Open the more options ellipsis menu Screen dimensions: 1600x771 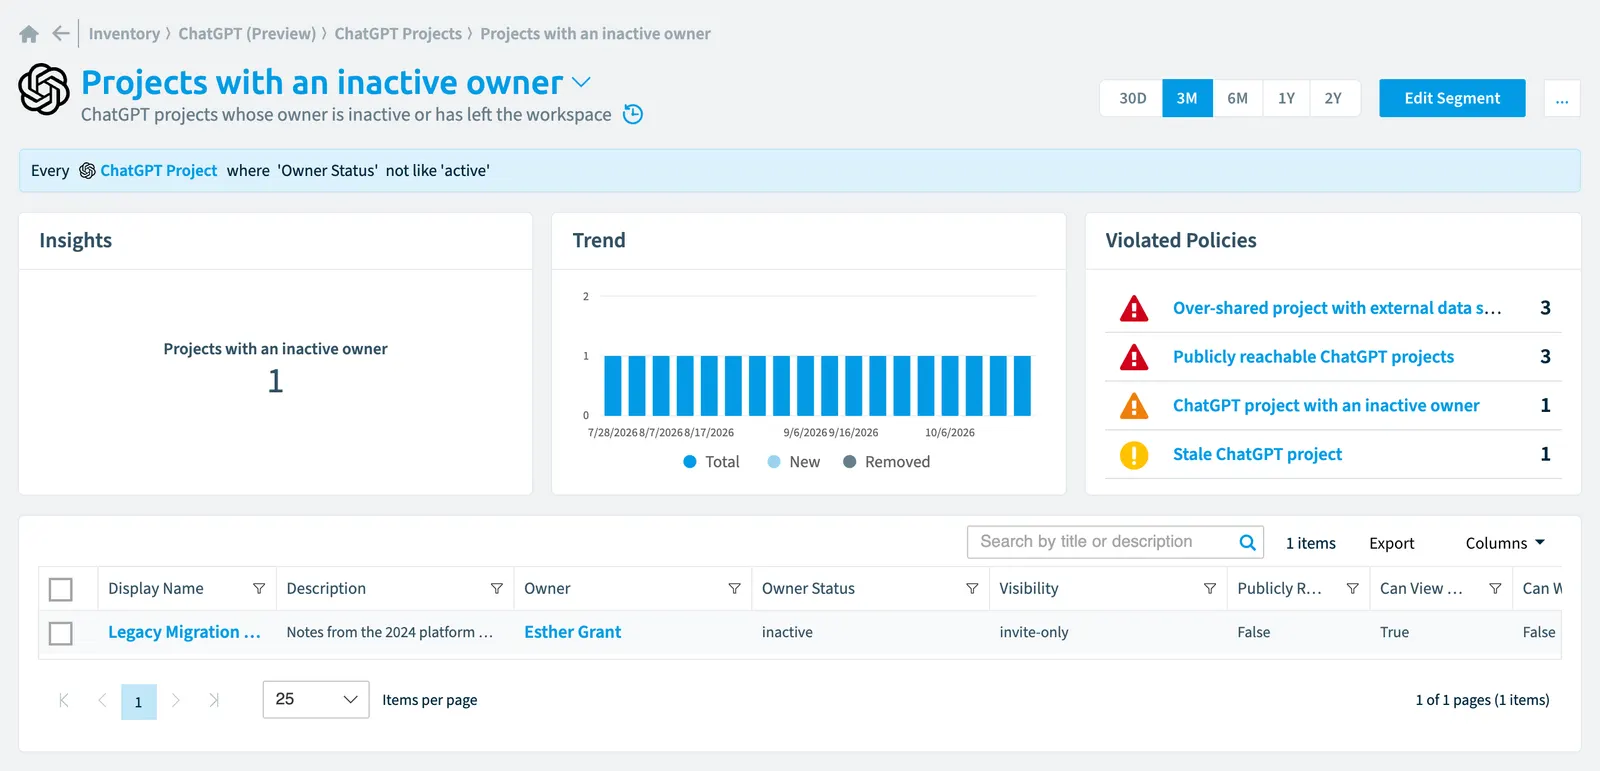(1562, 99)
